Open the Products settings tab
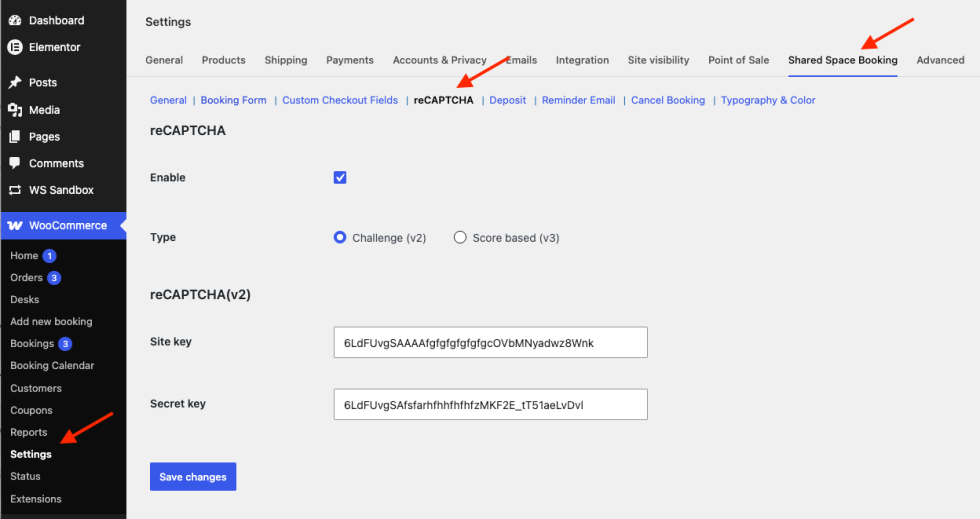Image resolution: width=980 pixels, height=519 pixels. click(x=224, y=60)
